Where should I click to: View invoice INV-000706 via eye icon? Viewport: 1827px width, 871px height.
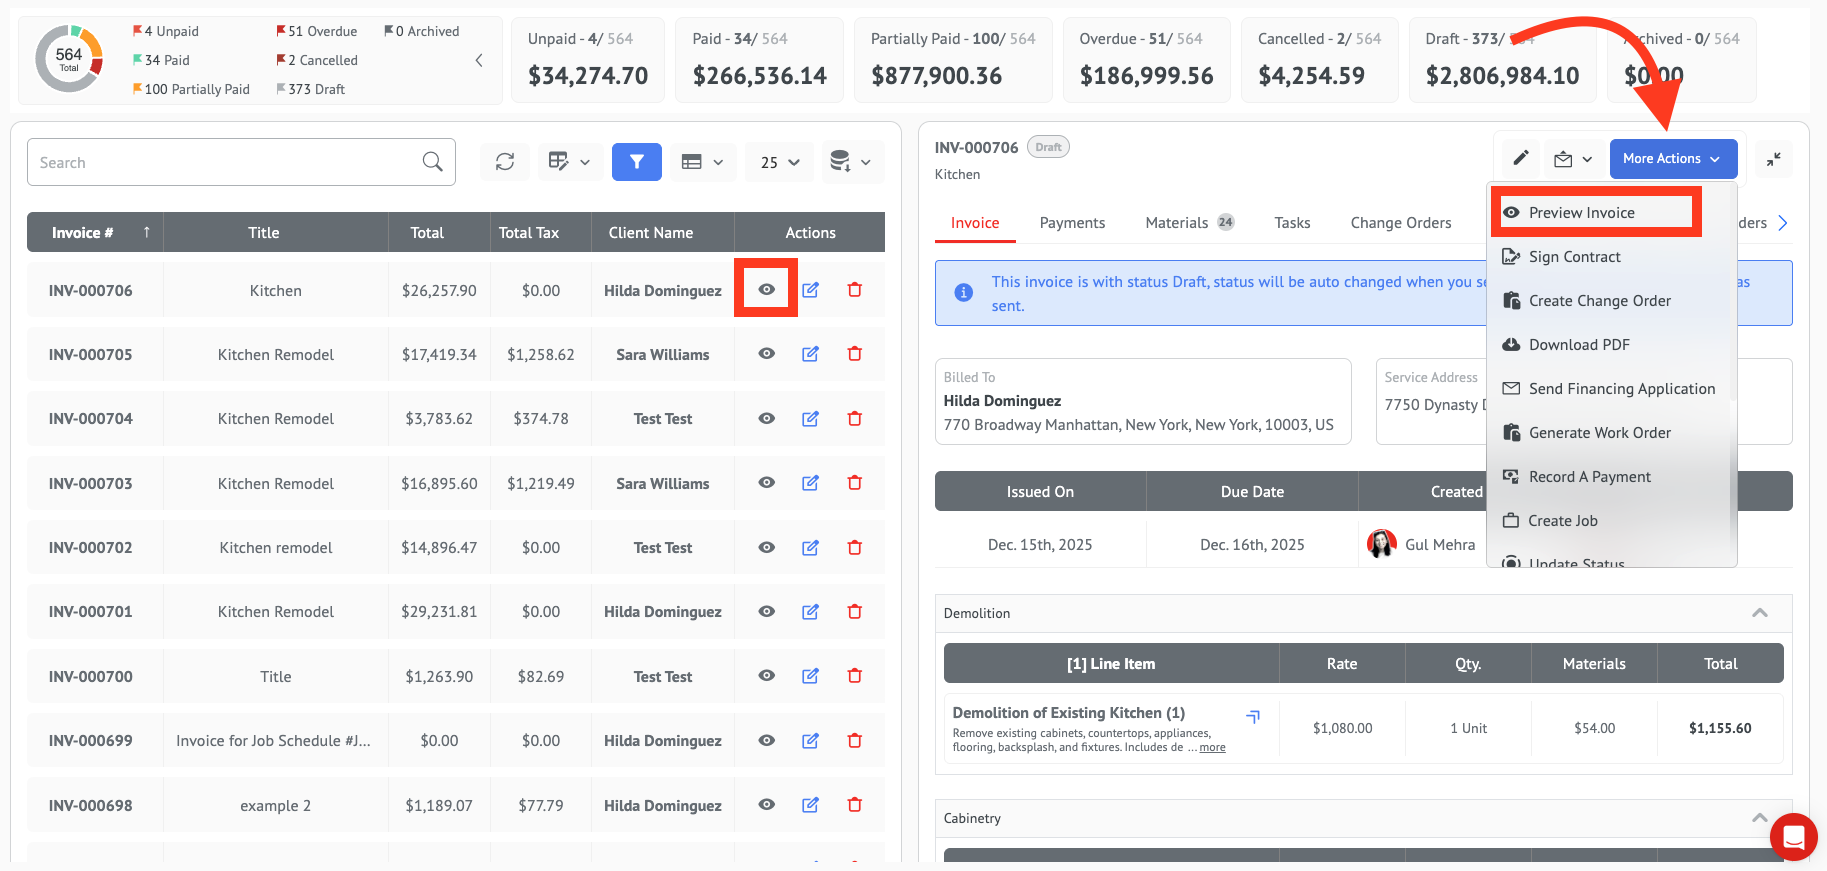coord(766,290)
